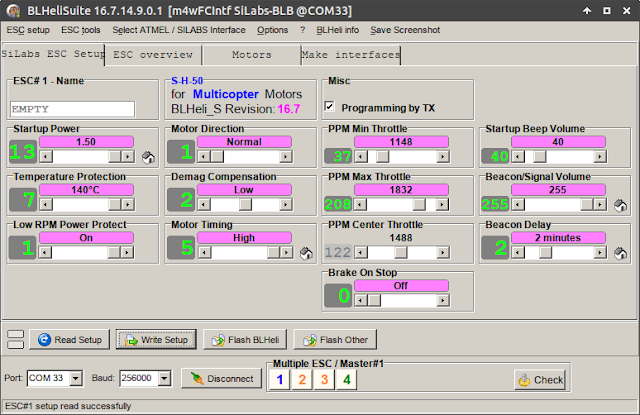Decrease Startup Power with left arrow
Screen dimensions: 640x415
point(46,157)
